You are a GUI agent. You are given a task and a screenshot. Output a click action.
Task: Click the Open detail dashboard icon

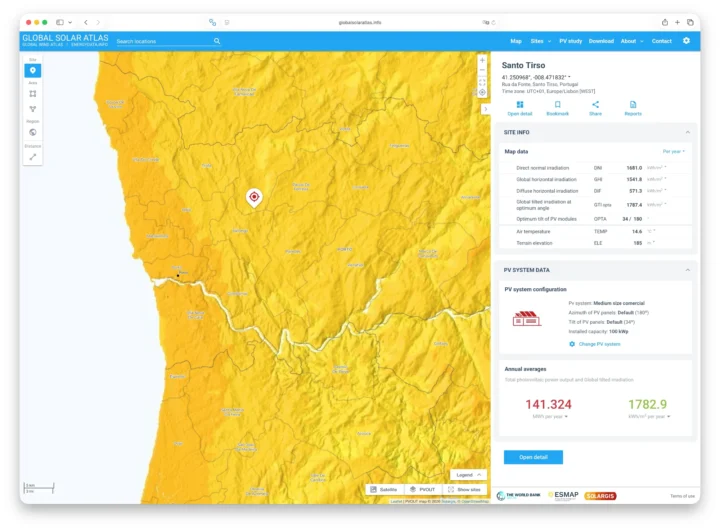(520, 108)
